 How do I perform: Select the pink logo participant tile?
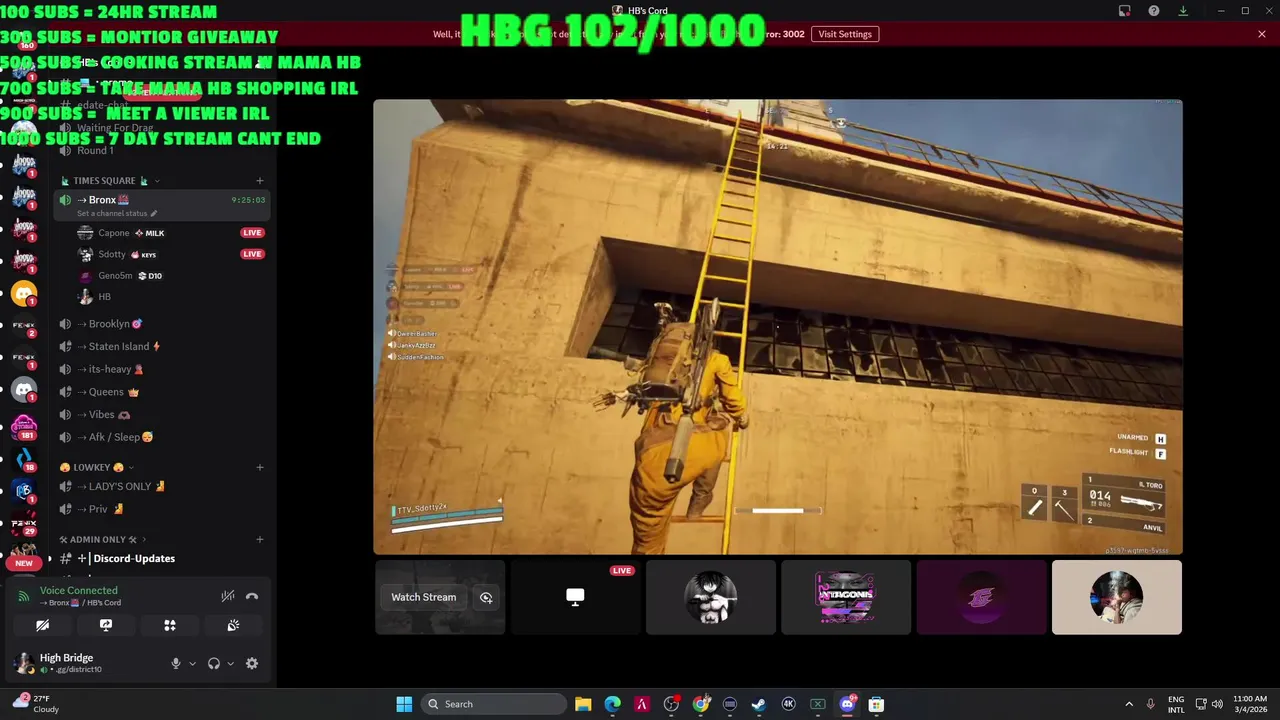[846, 597]
